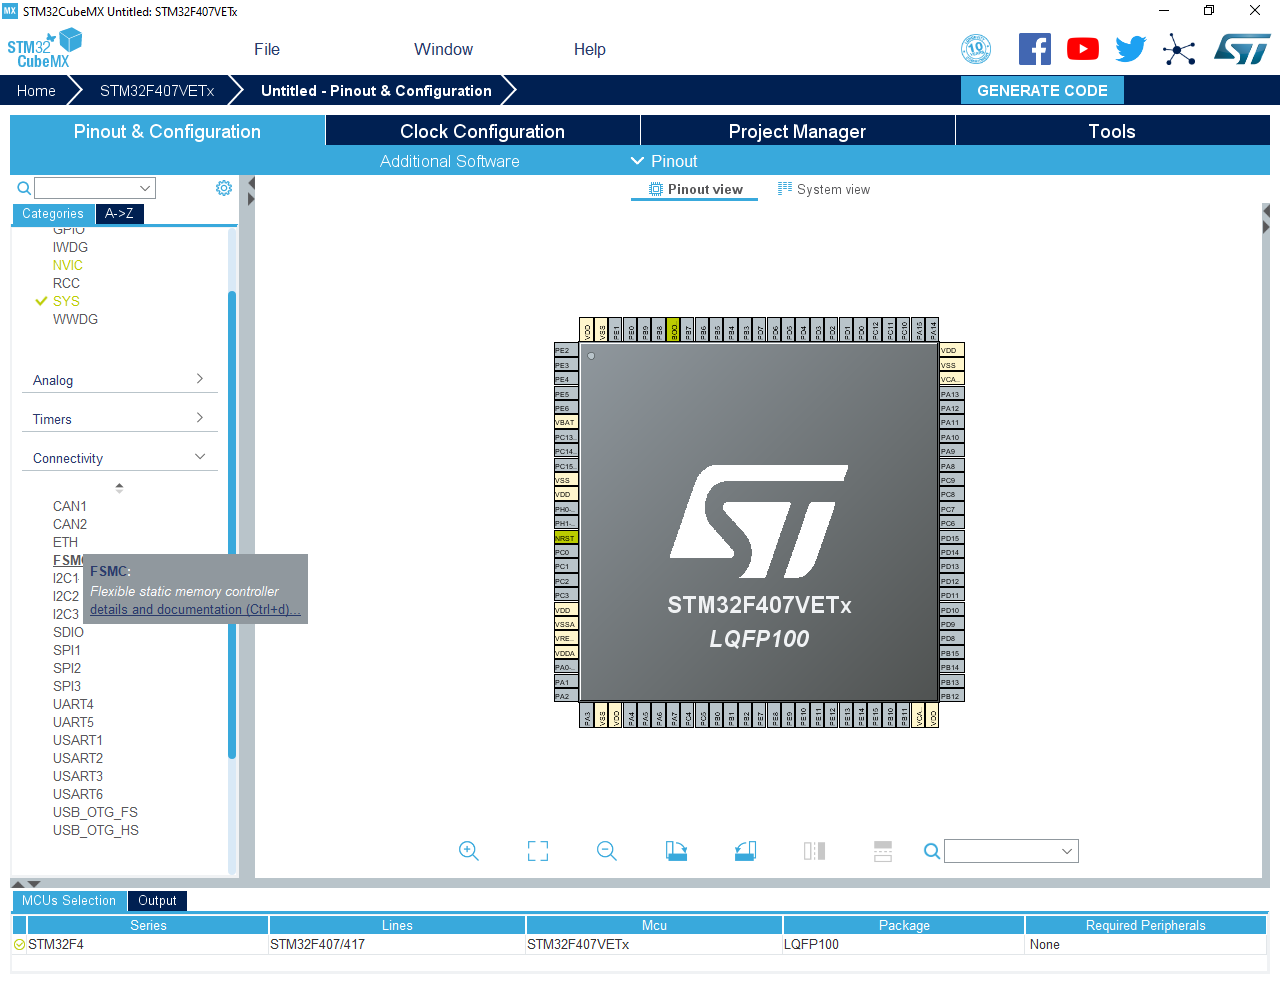Toggle right panel with arrow handle
Viewport: 1280px width, 983px height.
(1266, 220)
